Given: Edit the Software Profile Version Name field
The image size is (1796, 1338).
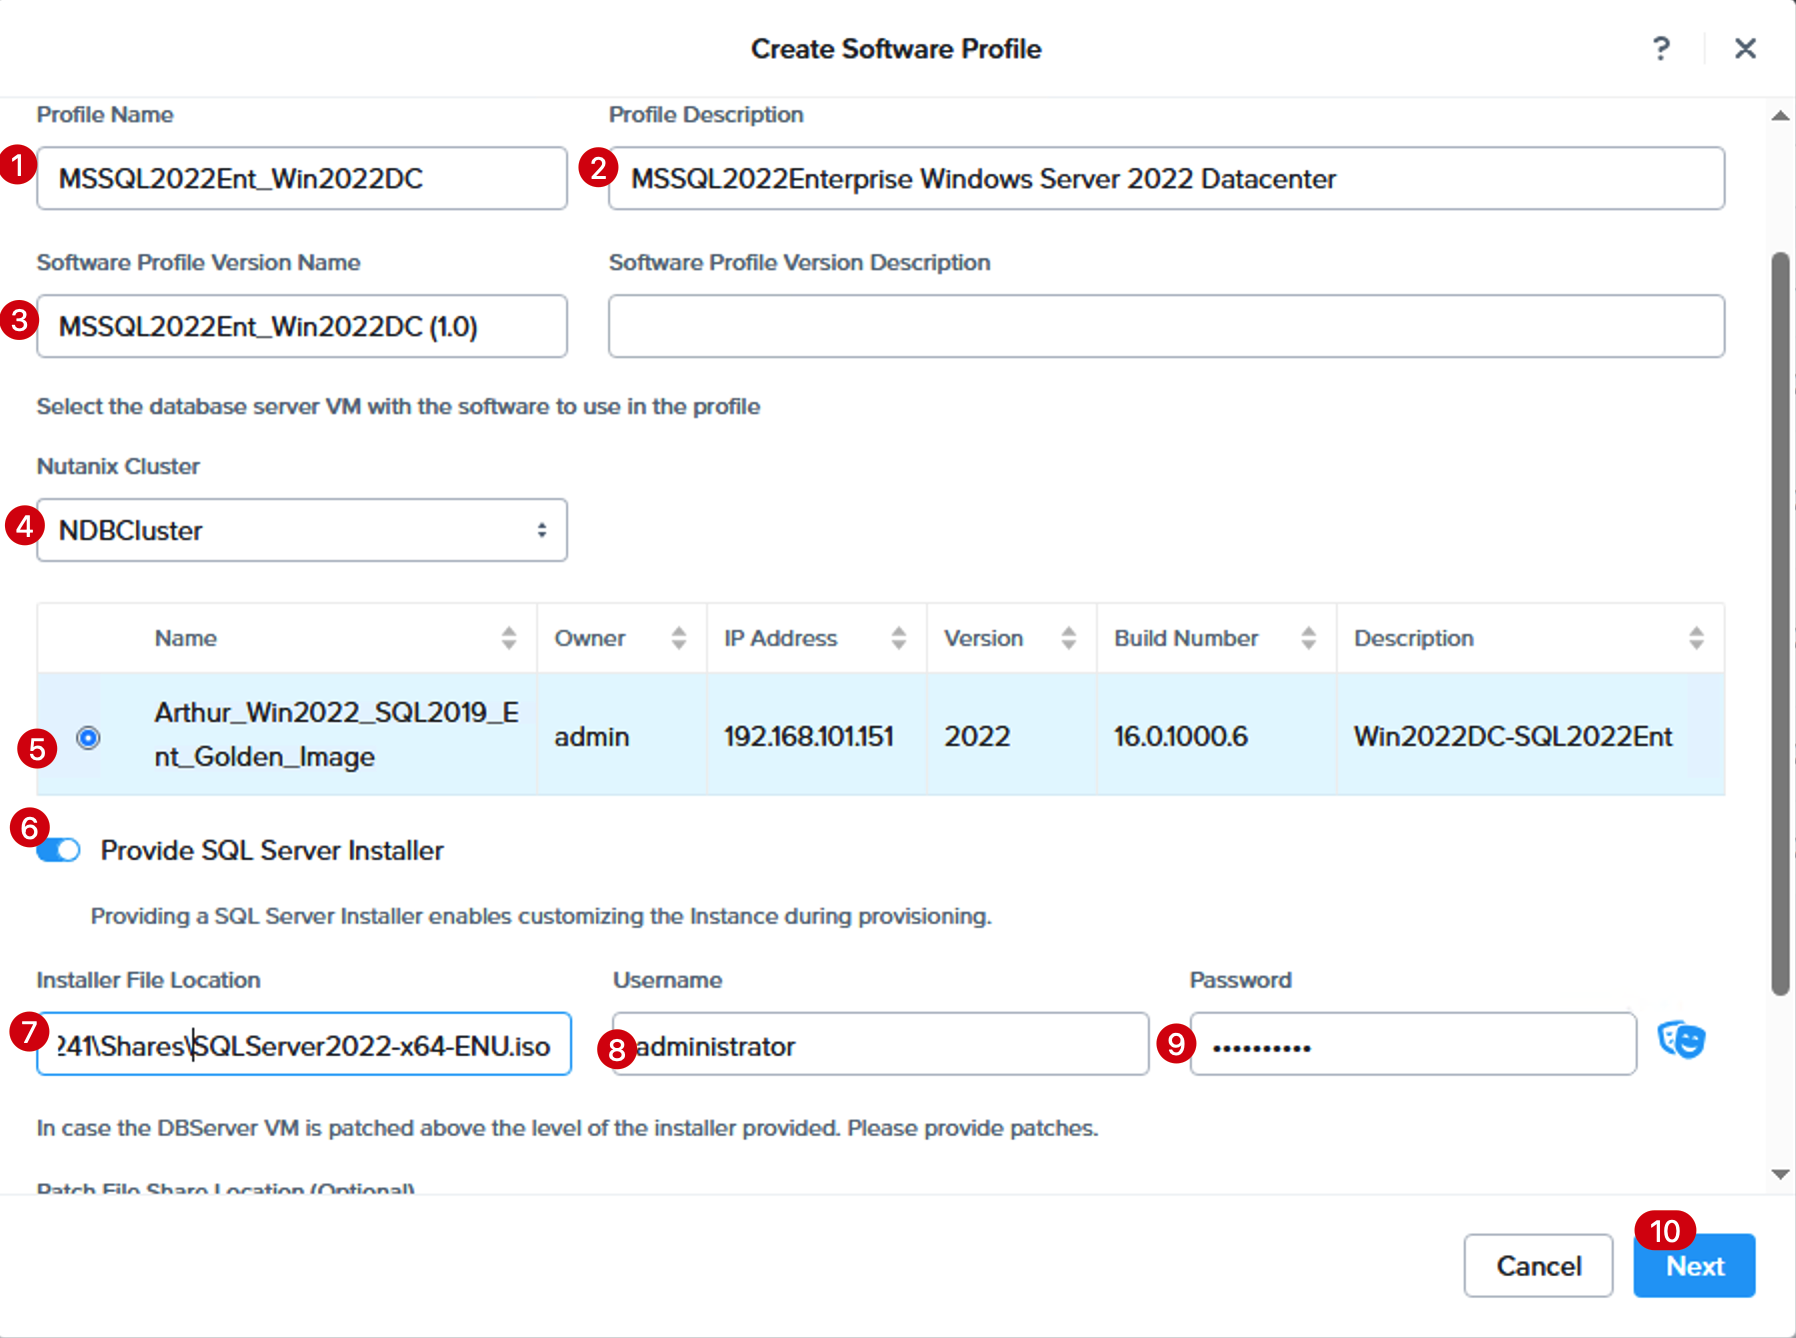Looking at the screenshot, I should click(x=302, y=326).
